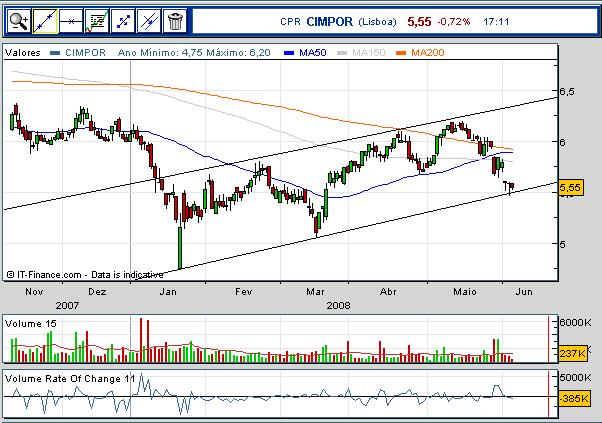Click the Abr month axis label
602x423 pixels.
pyautogui.click(x=388, y=292)
